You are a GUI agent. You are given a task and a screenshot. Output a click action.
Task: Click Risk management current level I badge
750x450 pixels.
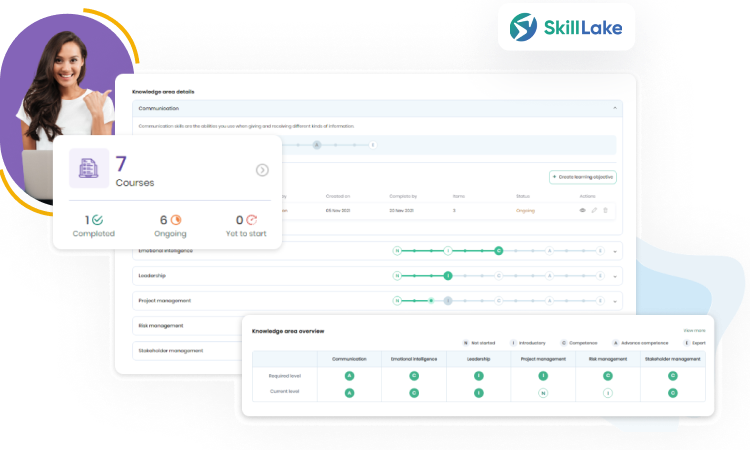click(608, 393)
